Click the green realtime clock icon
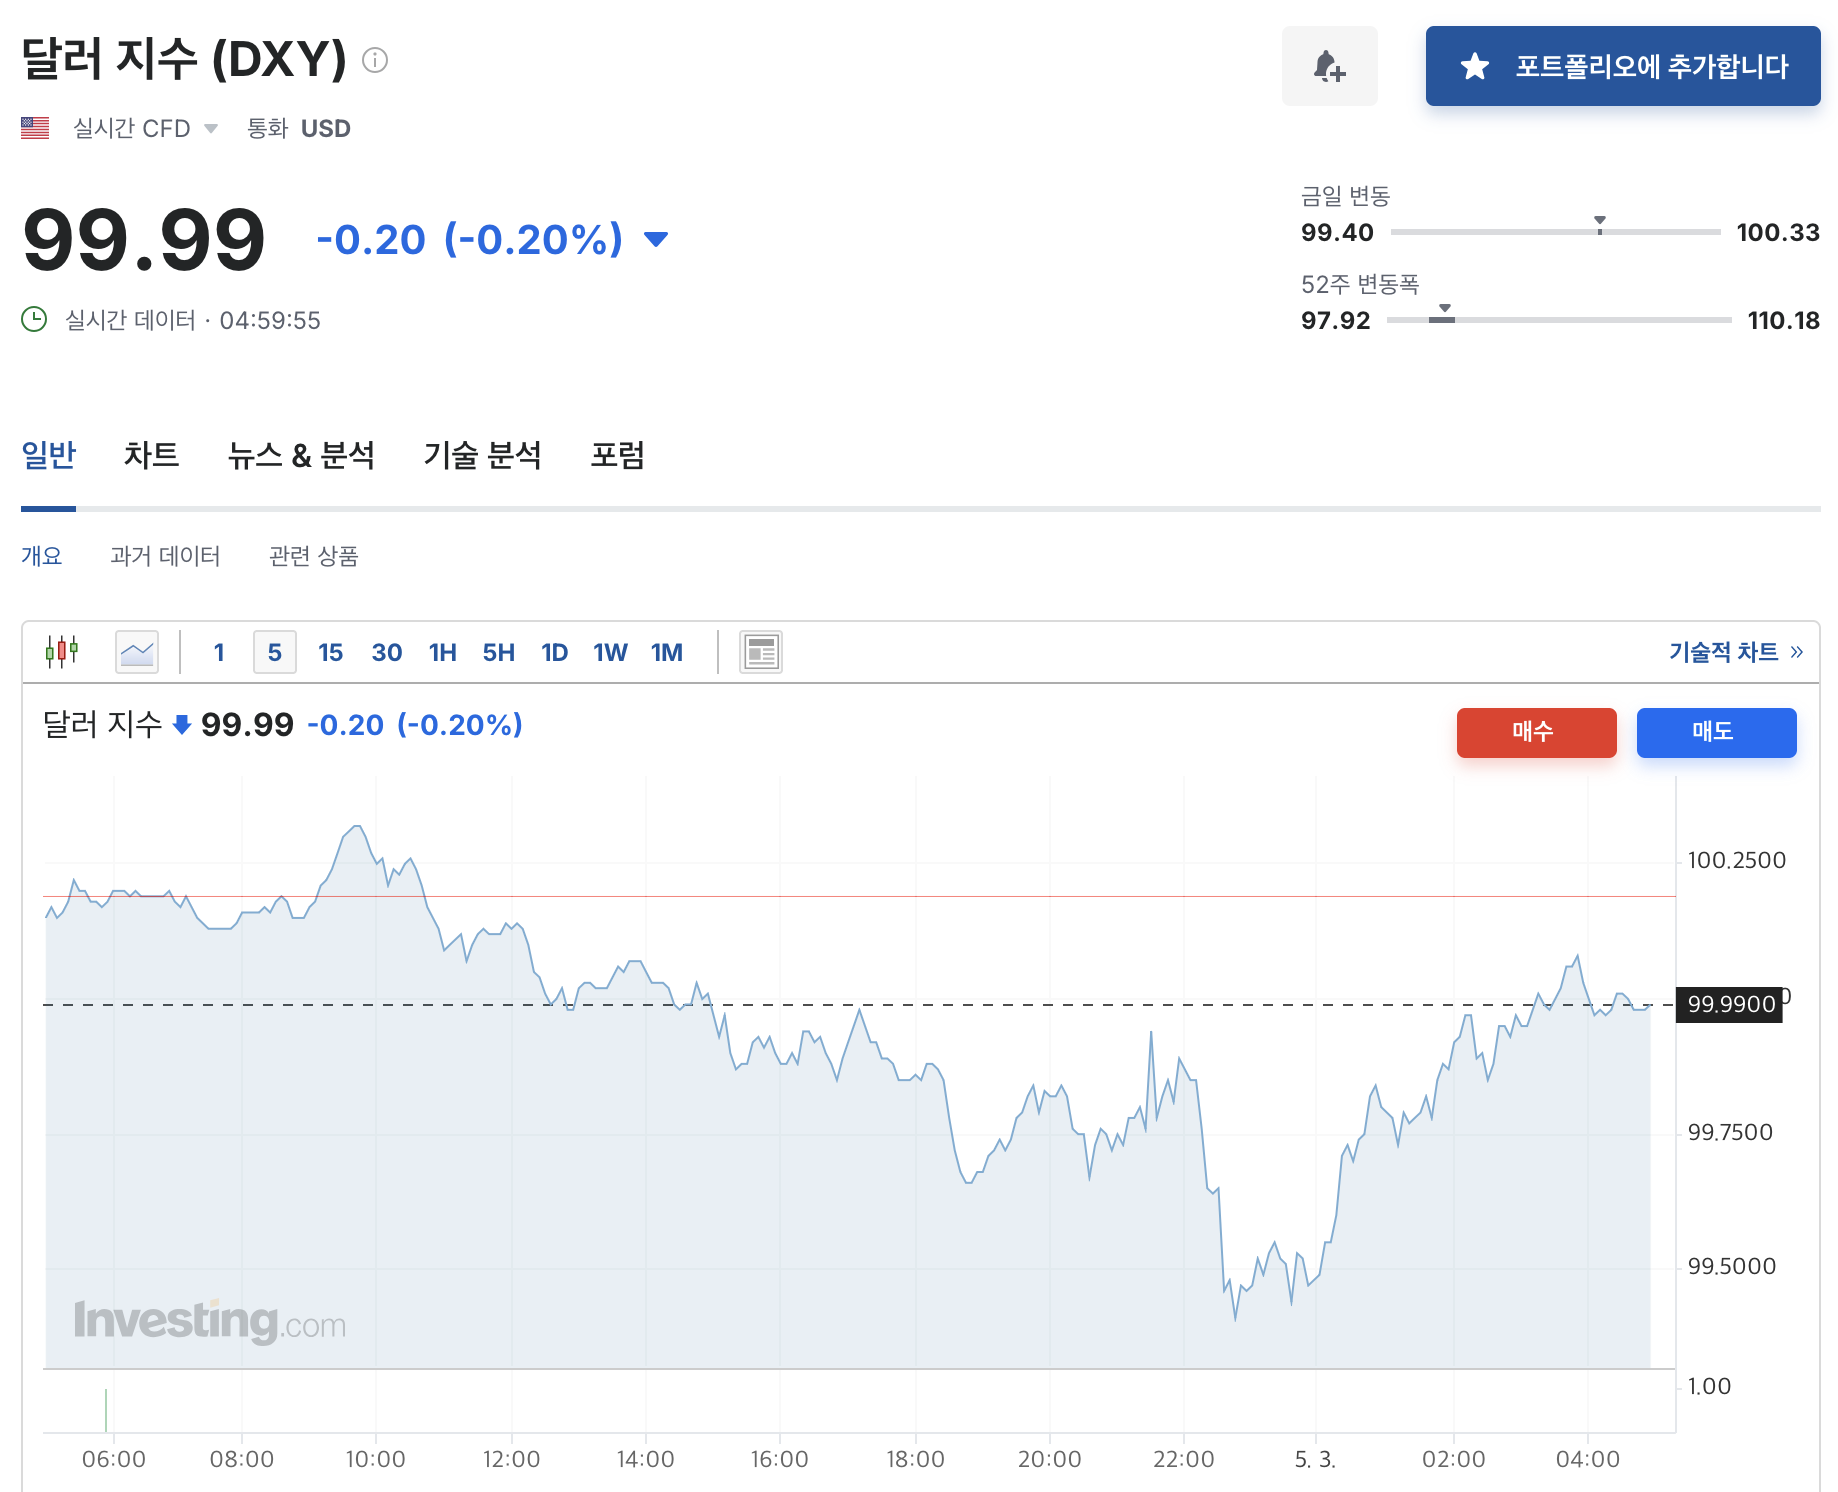Viewport: 1838px width, 1492px height. click(34, 319)
